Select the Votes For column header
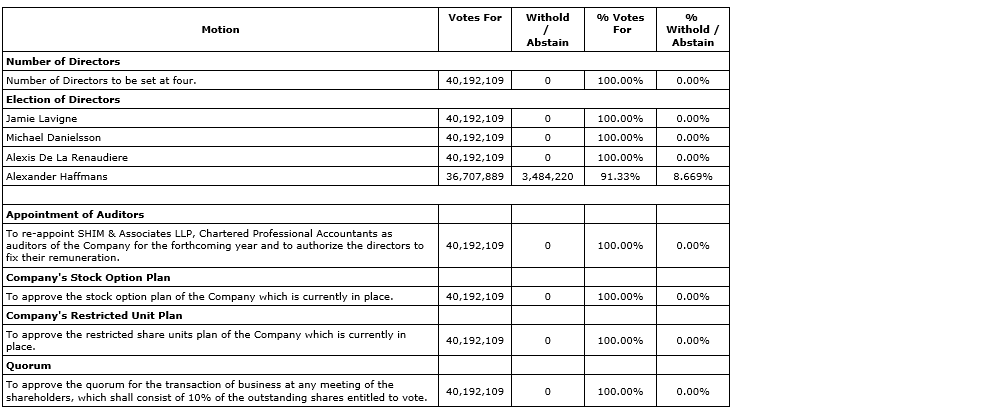The image size is (1004, 412). pyautogui.click(x=474, y=18)
